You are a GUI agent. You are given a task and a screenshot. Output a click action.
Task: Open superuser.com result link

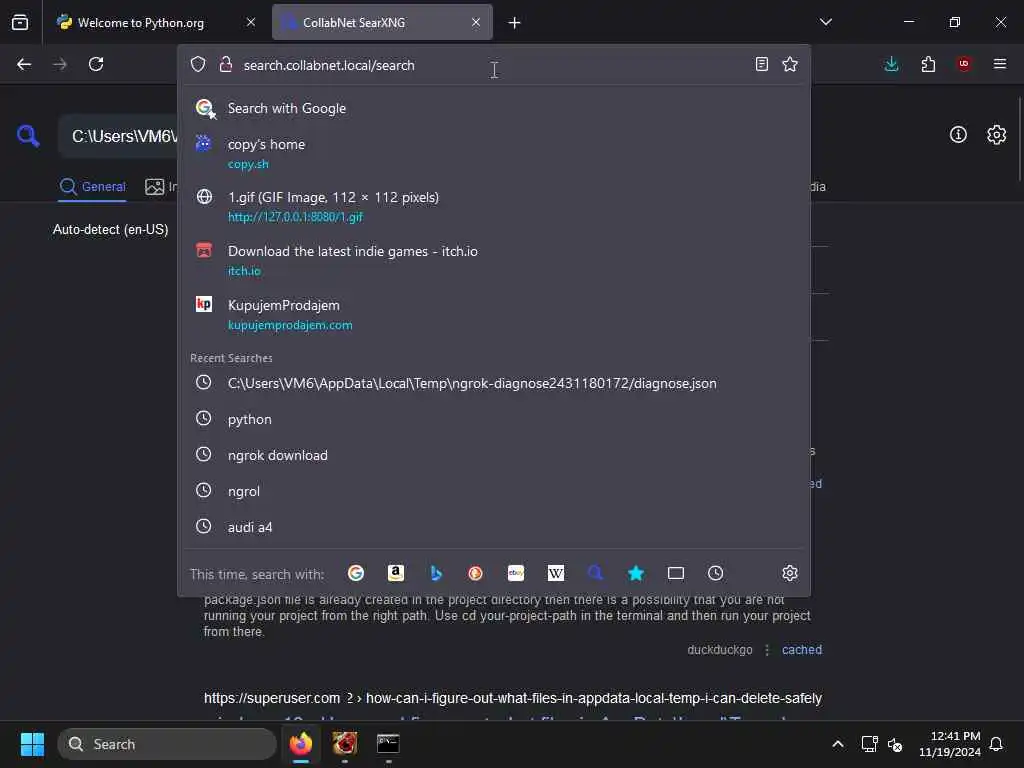point(513,698)
